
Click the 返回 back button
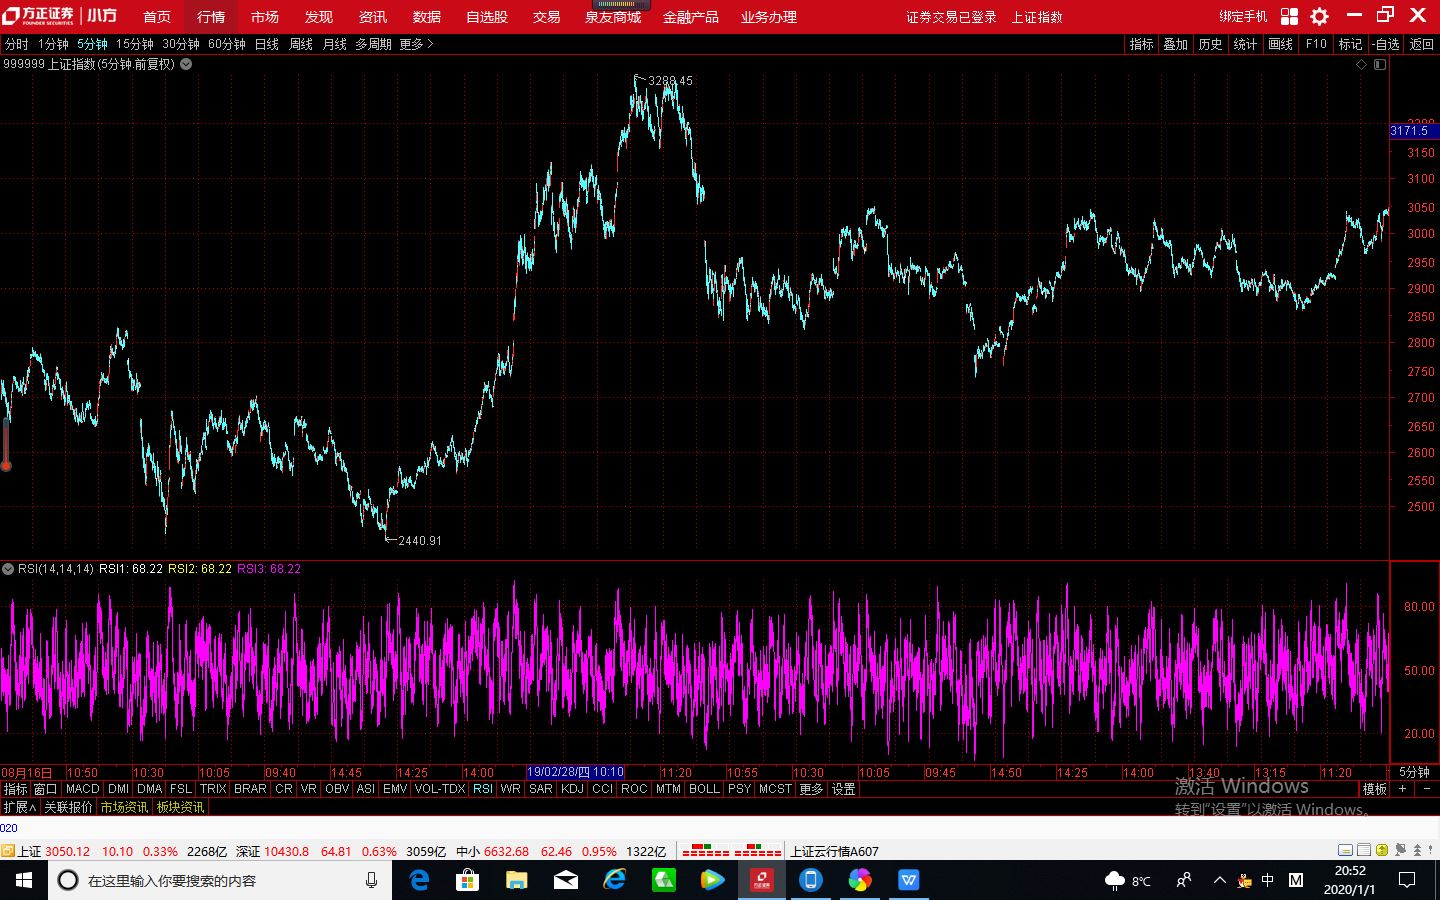point(1421,44)
